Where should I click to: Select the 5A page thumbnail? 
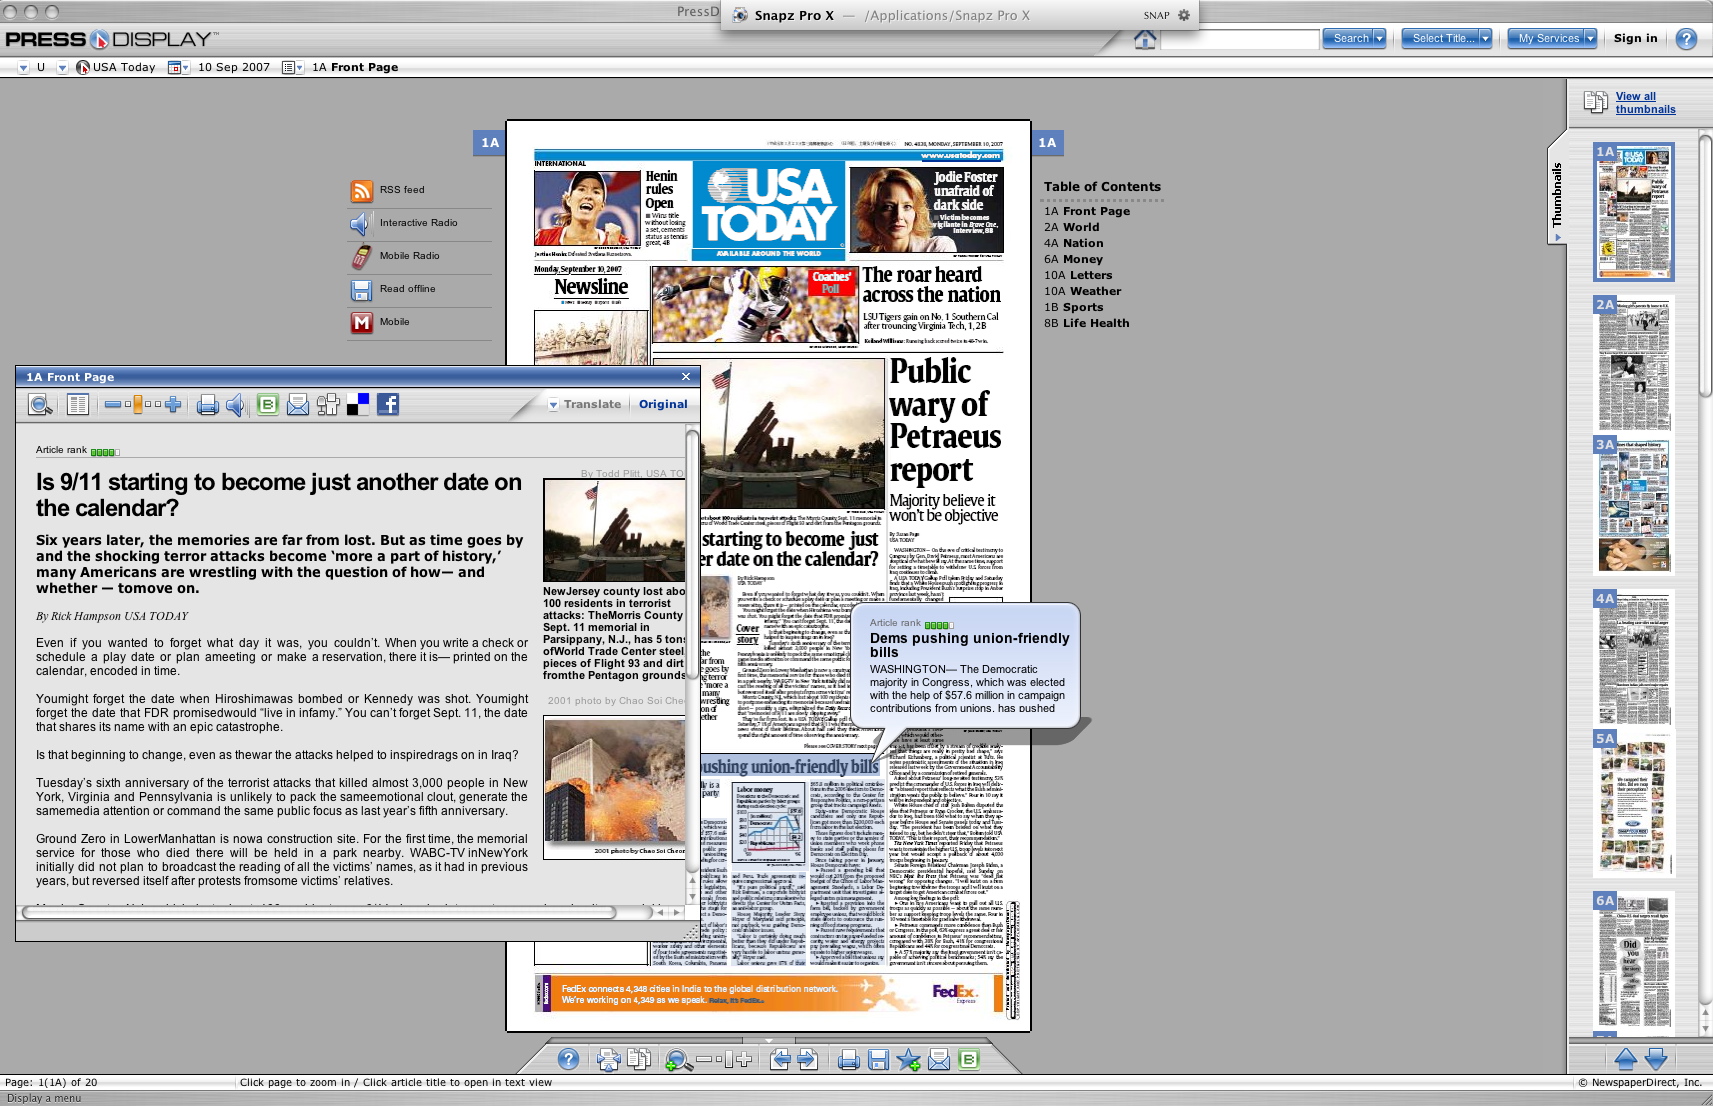(x=1634, y=804)
